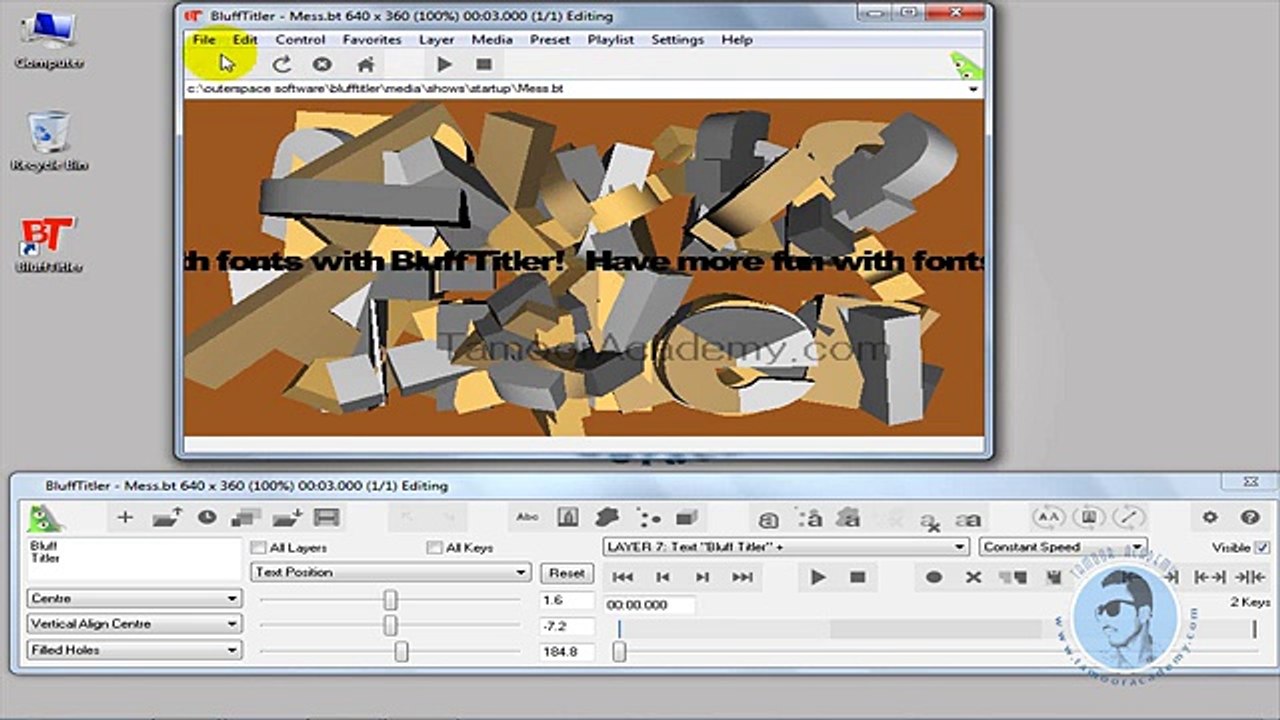Click the refresh arrow icon in preview toolbar
Image resolution: width=1280 pixels, height=720 pixels.
[x=282, y=64]
